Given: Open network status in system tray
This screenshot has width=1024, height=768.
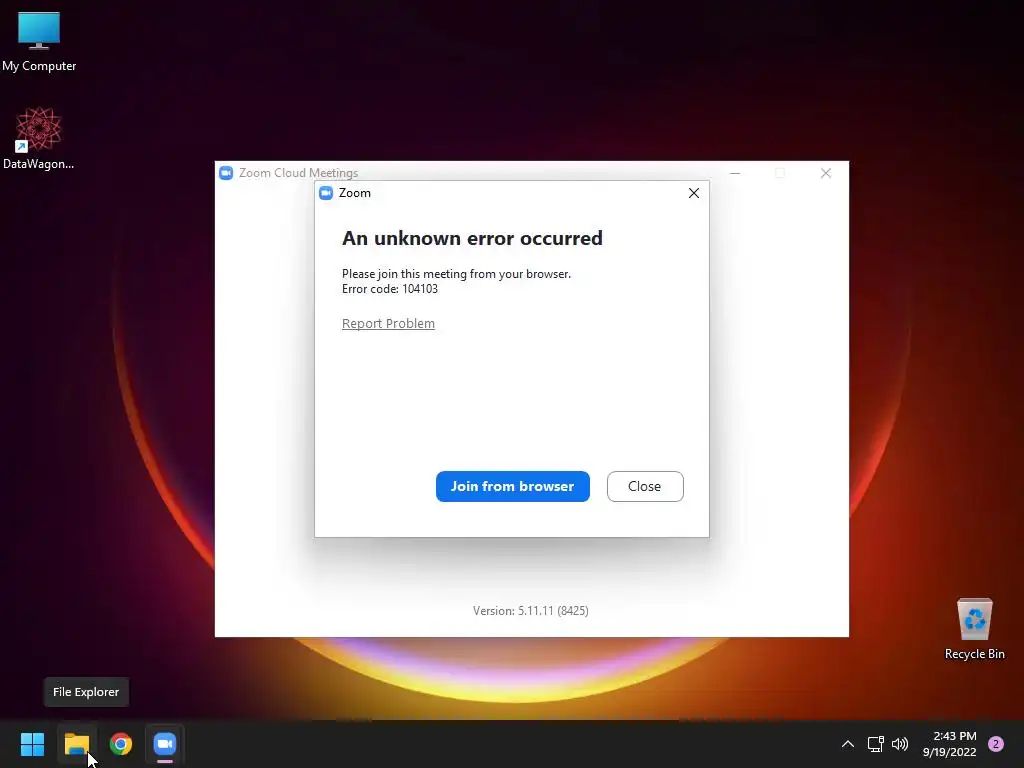Looking at the screenshot, I should pyautogui.click(x=875, y=744).
